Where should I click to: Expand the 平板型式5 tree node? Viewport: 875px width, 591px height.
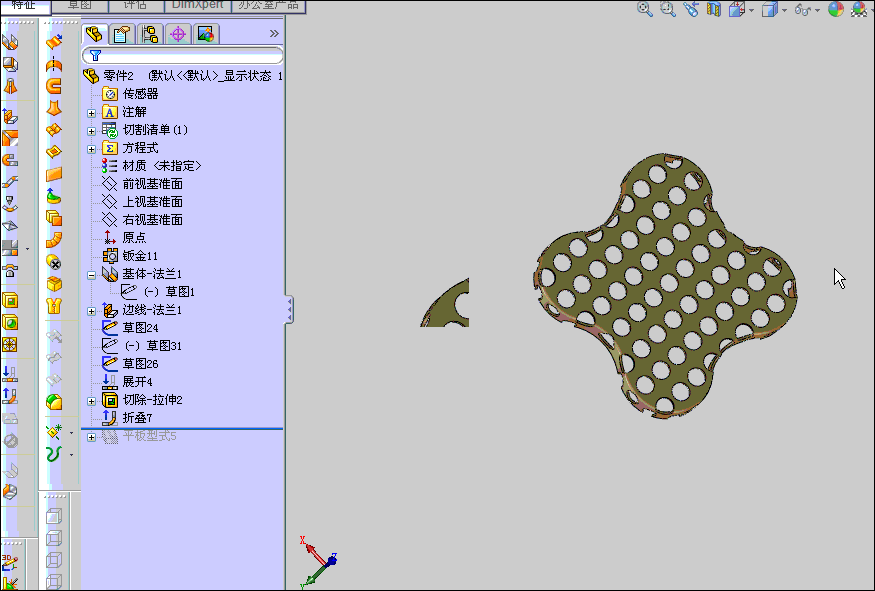(92, 437)
